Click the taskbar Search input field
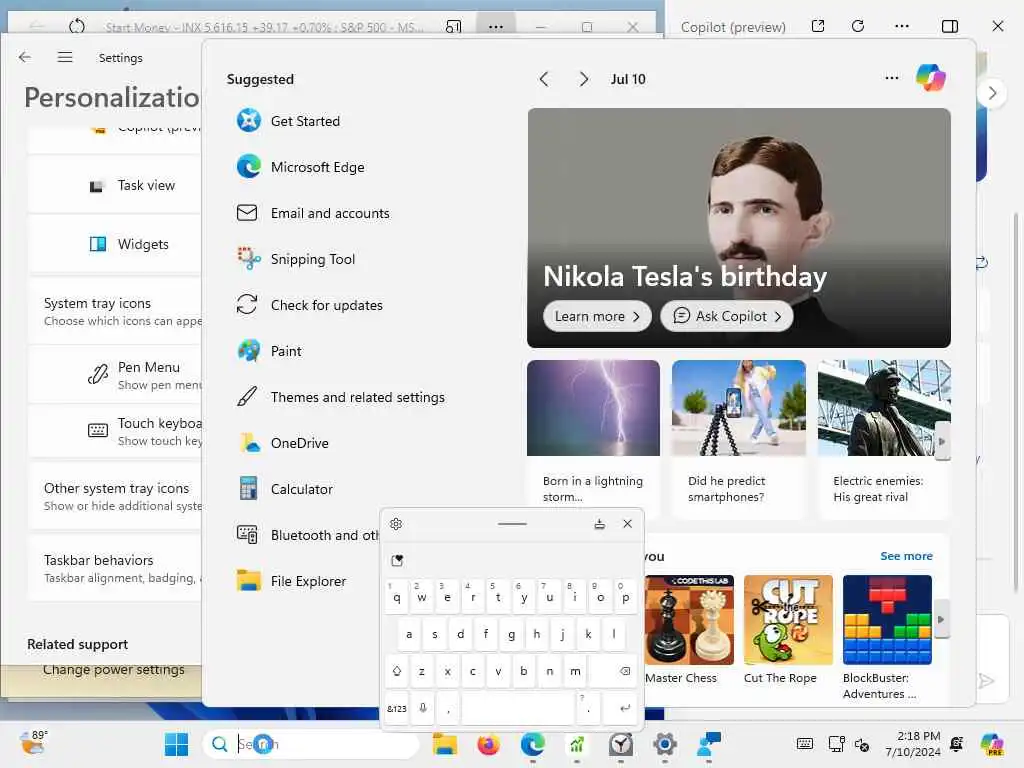The height and width of the screenshot is (768, 1024). tap(312, 744)
